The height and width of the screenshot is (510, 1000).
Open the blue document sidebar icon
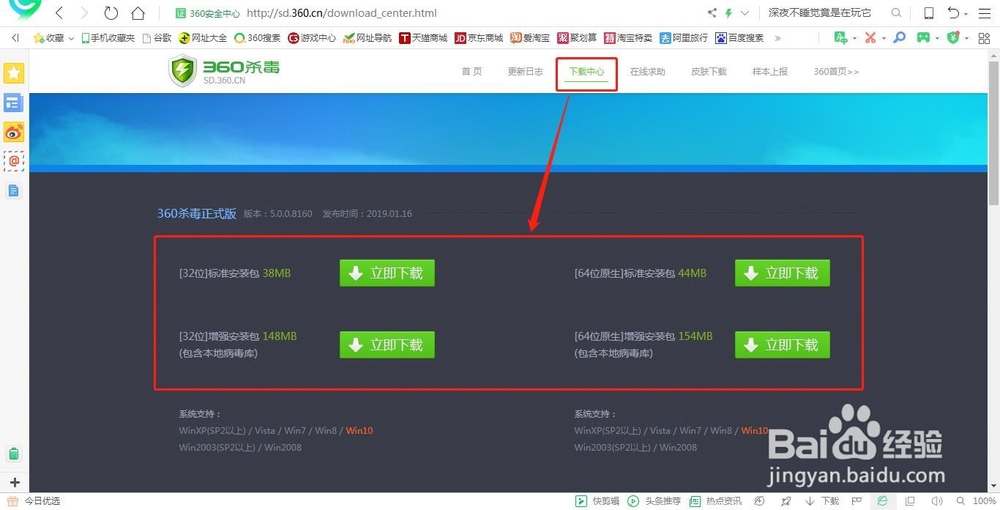[13, 191]
